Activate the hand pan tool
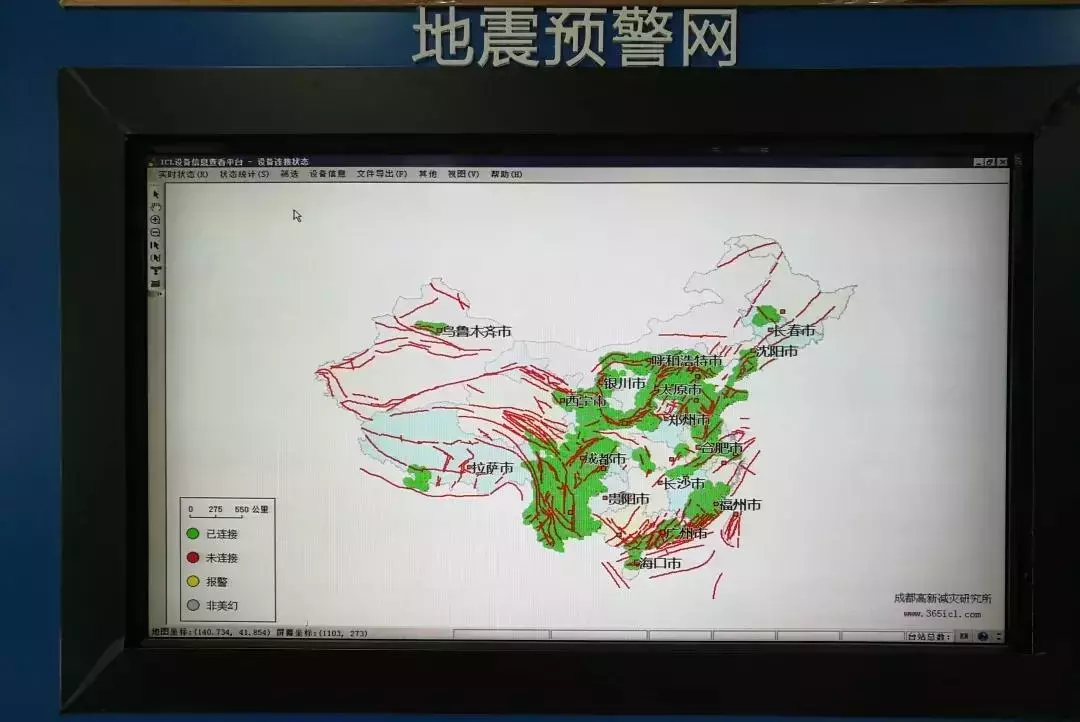 click(x=156, y=207)
